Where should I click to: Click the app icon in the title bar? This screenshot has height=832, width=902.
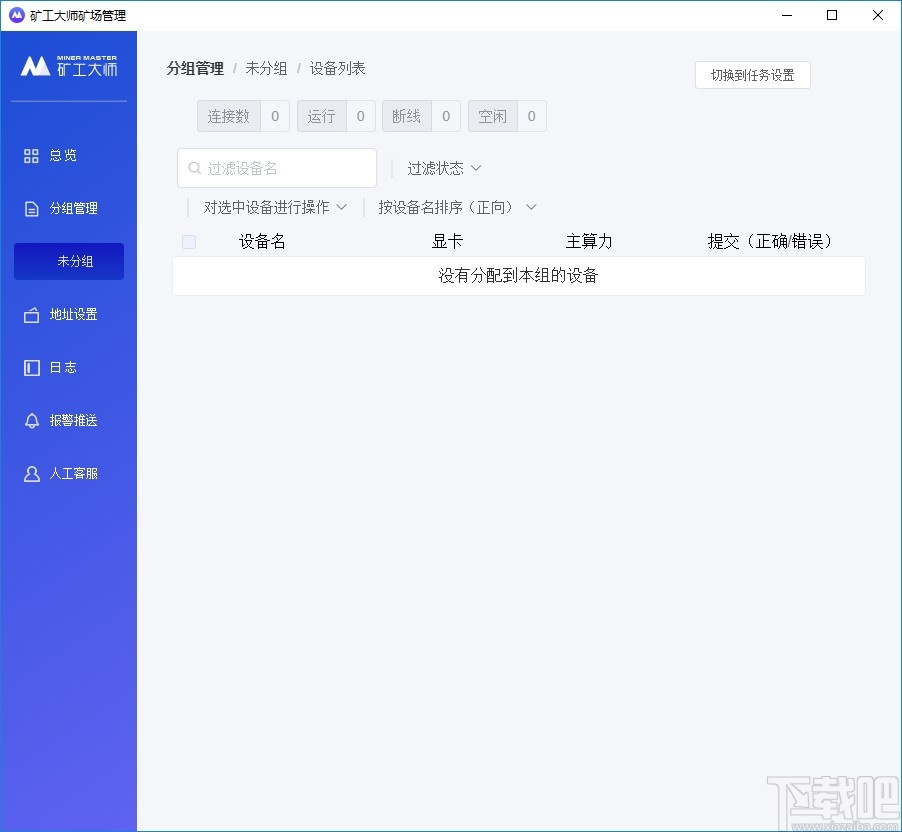[15, 15]
